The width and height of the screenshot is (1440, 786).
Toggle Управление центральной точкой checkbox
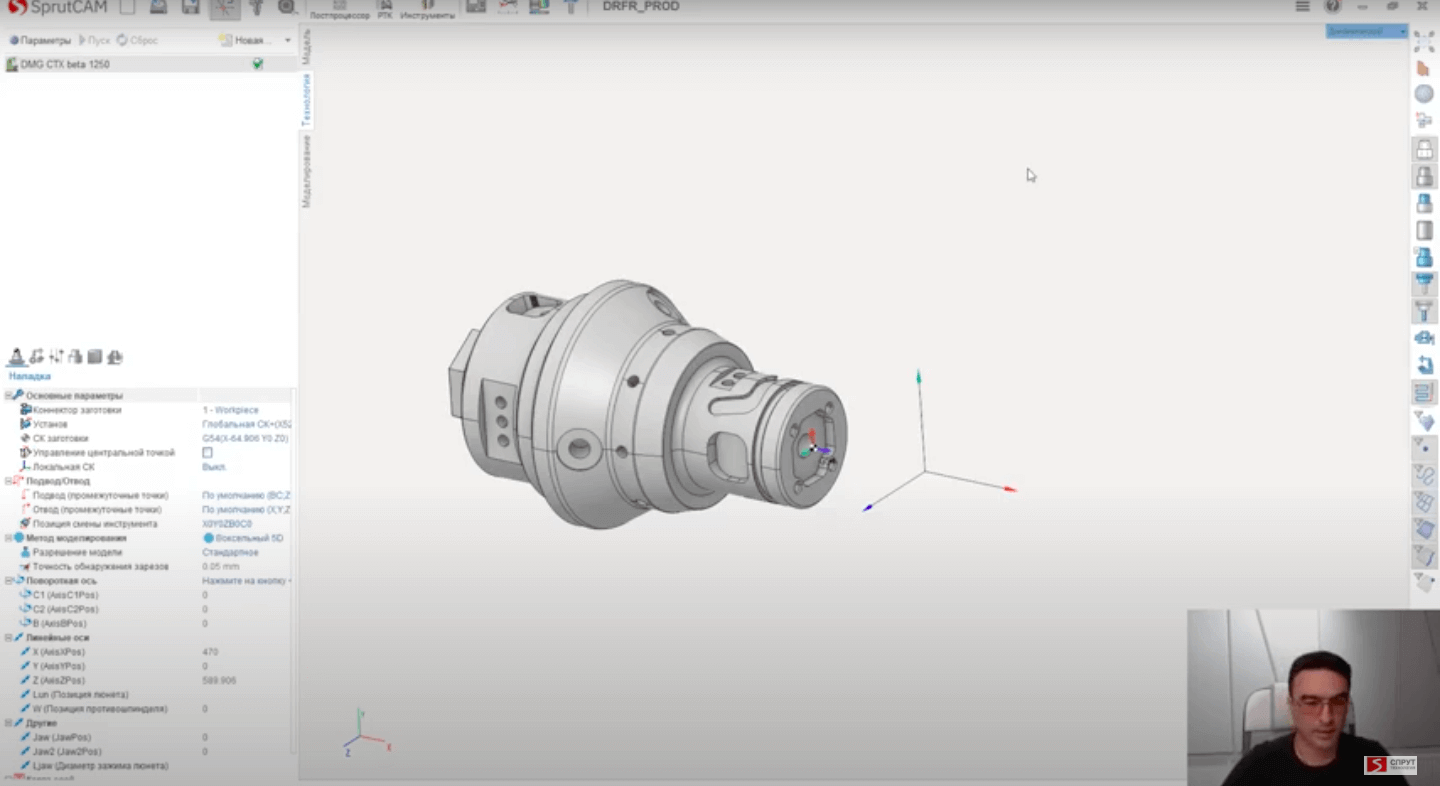[207, 453]
